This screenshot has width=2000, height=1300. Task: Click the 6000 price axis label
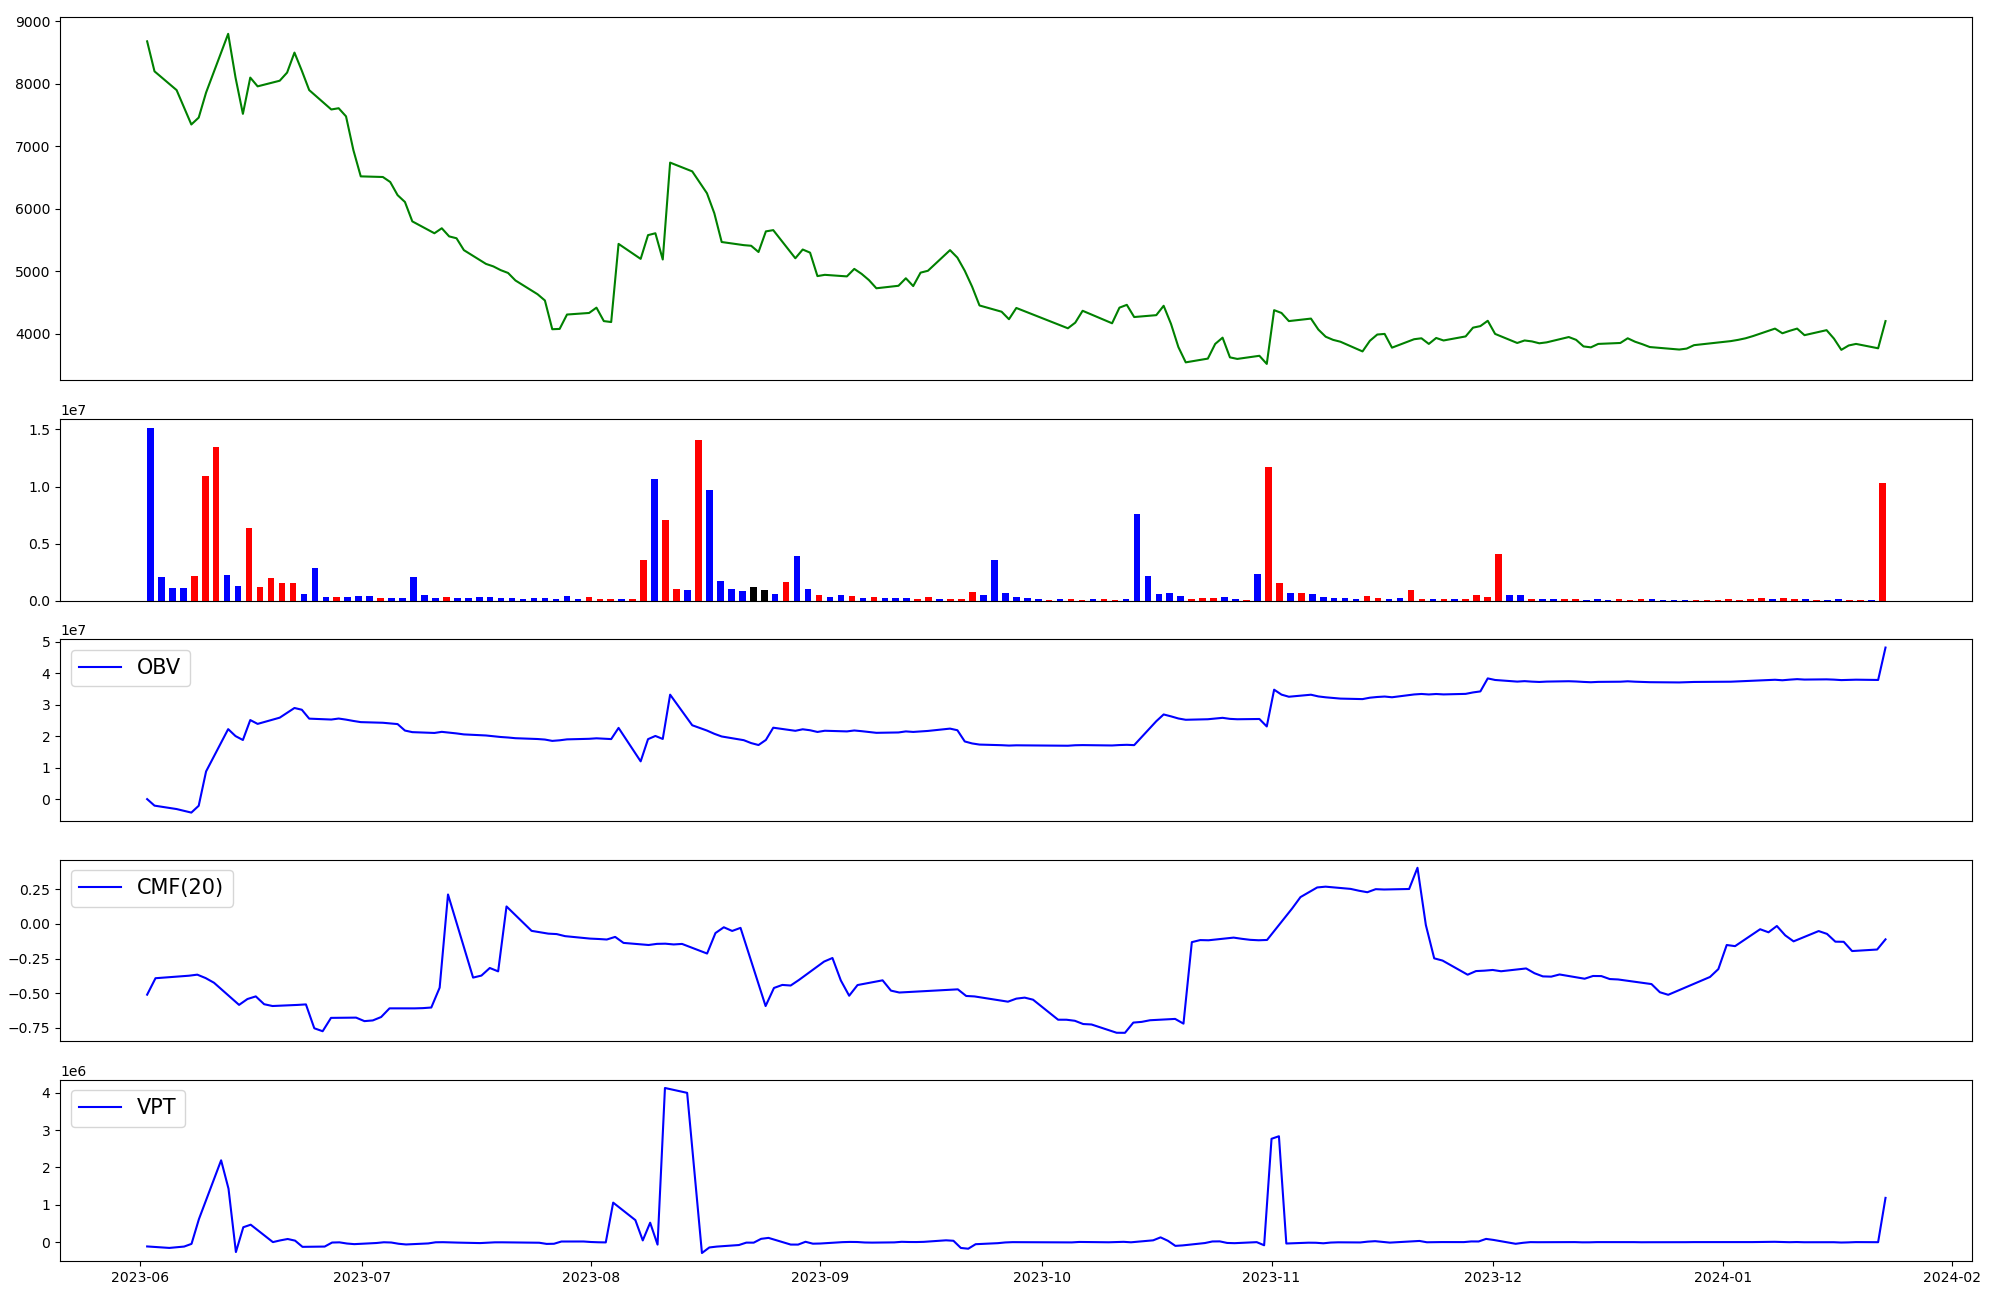click(x=33, y=209)
